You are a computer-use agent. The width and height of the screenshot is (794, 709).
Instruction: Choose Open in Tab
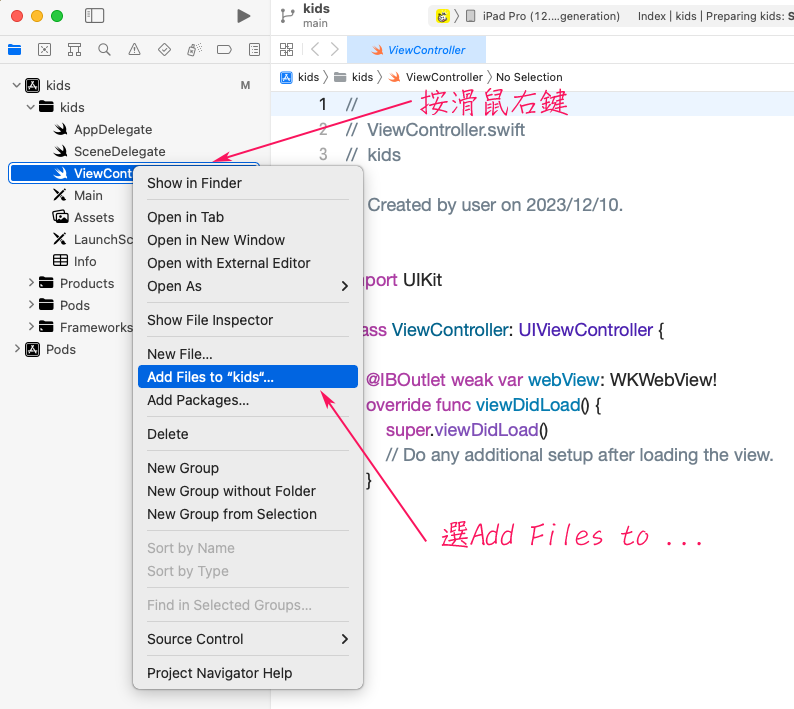(248, 217)
